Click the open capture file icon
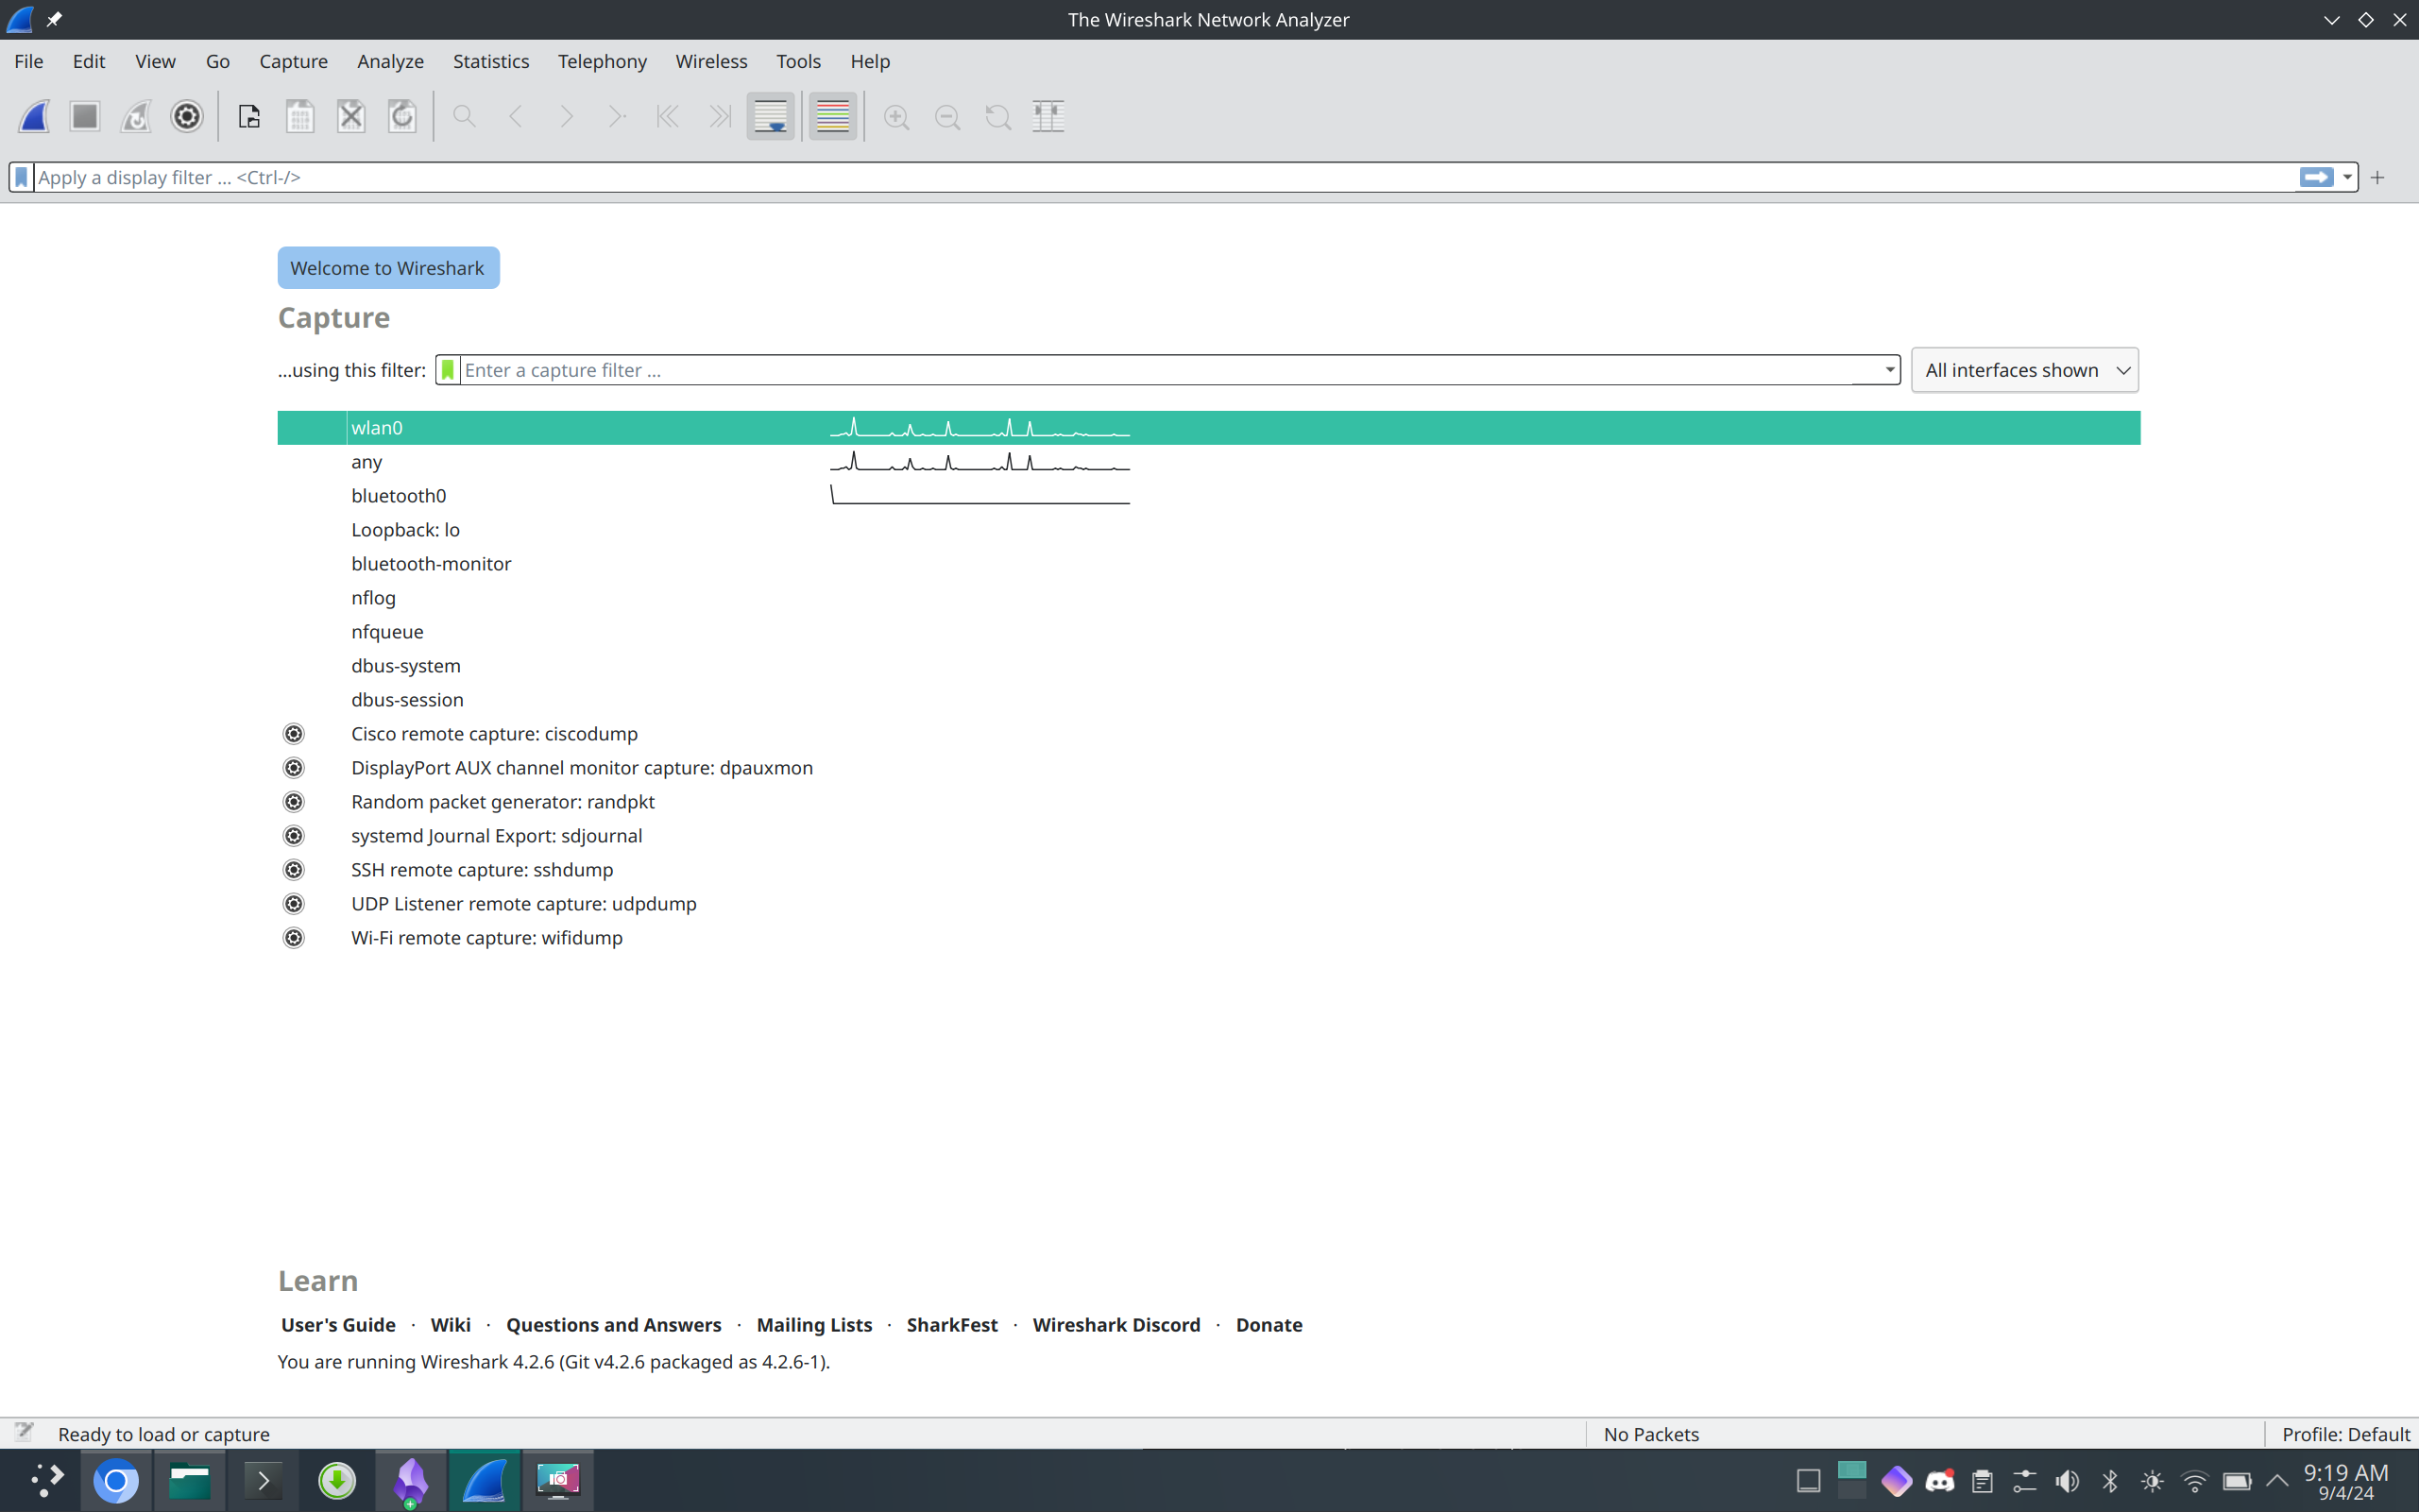The image size is (2419, 1512). pos(249,117)
